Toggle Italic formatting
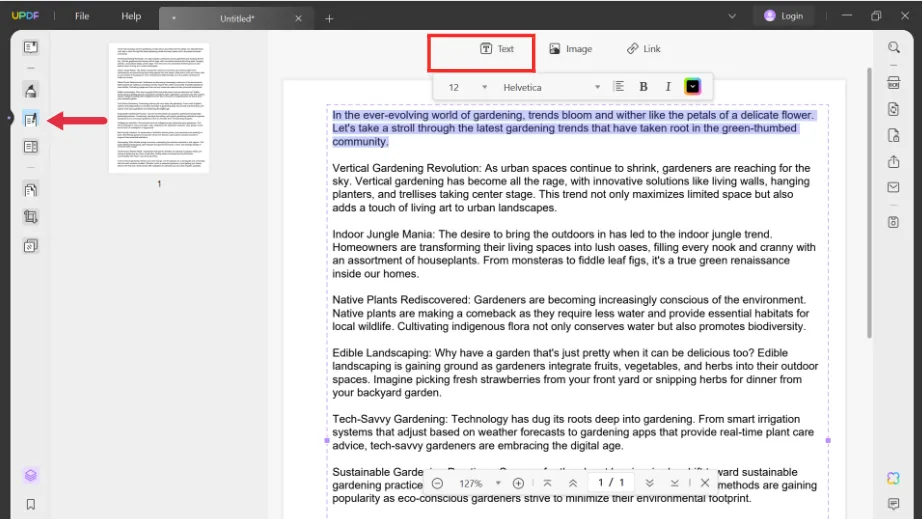The height and width of the screenshot is (519, 922). (x=668, y=87)
